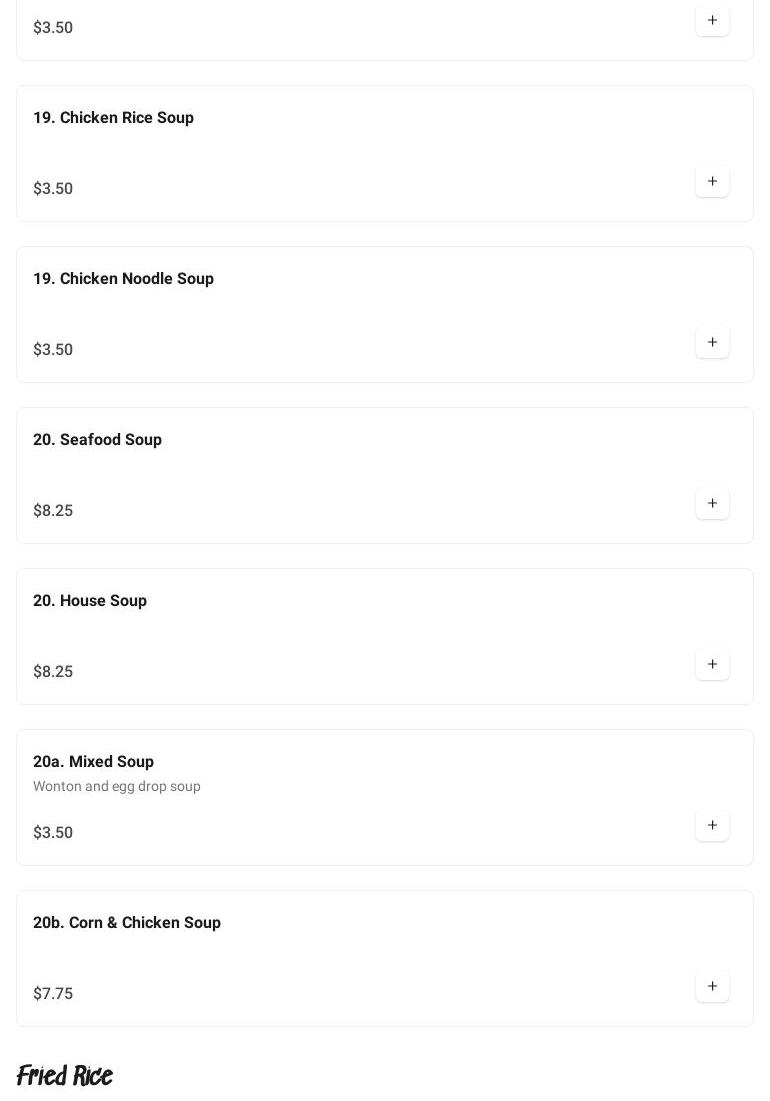Click the $7.75 price label

53,994
